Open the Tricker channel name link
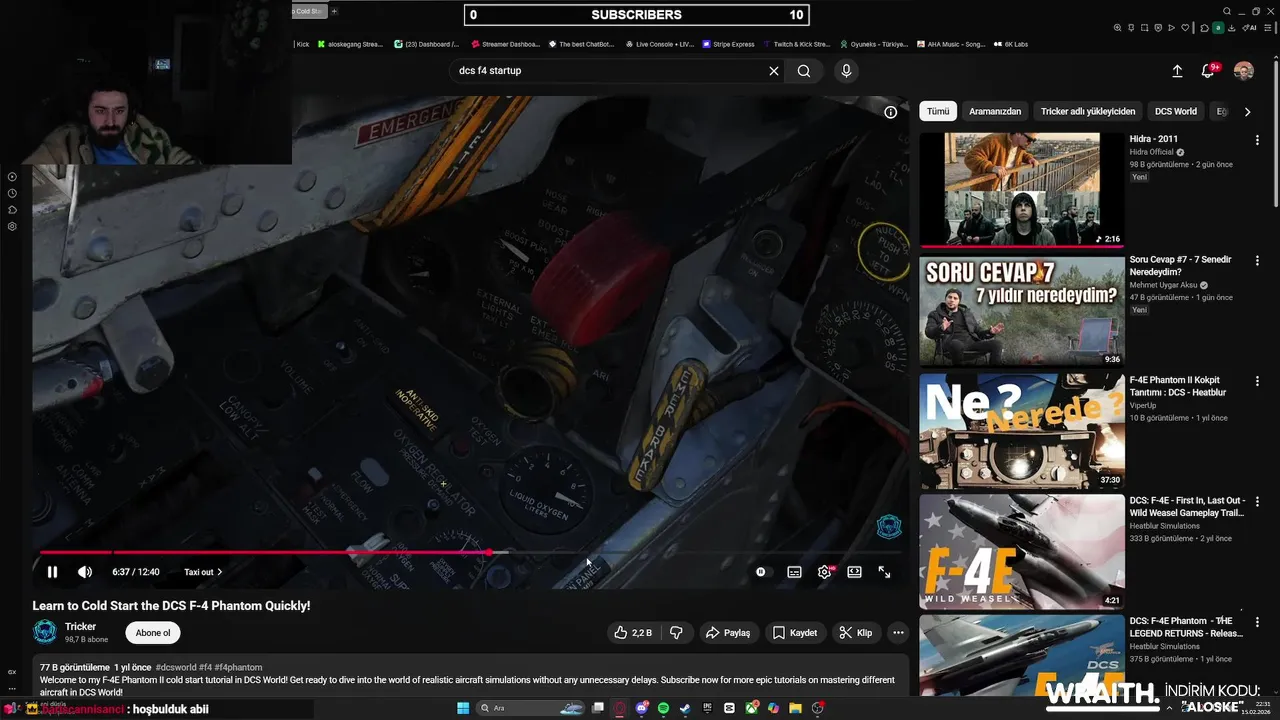Screen dimensions: 1280x720 [x=80, y=627]
